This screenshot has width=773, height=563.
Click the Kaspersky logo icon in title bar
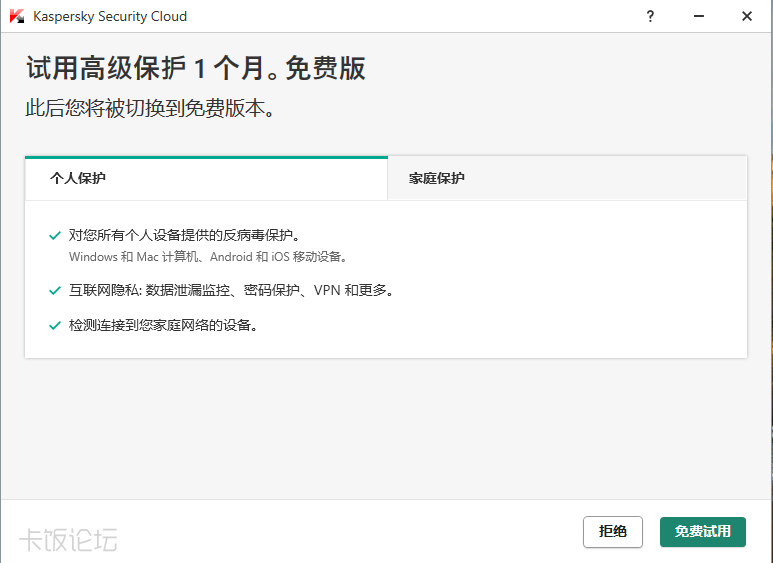(x=17, y=16)
